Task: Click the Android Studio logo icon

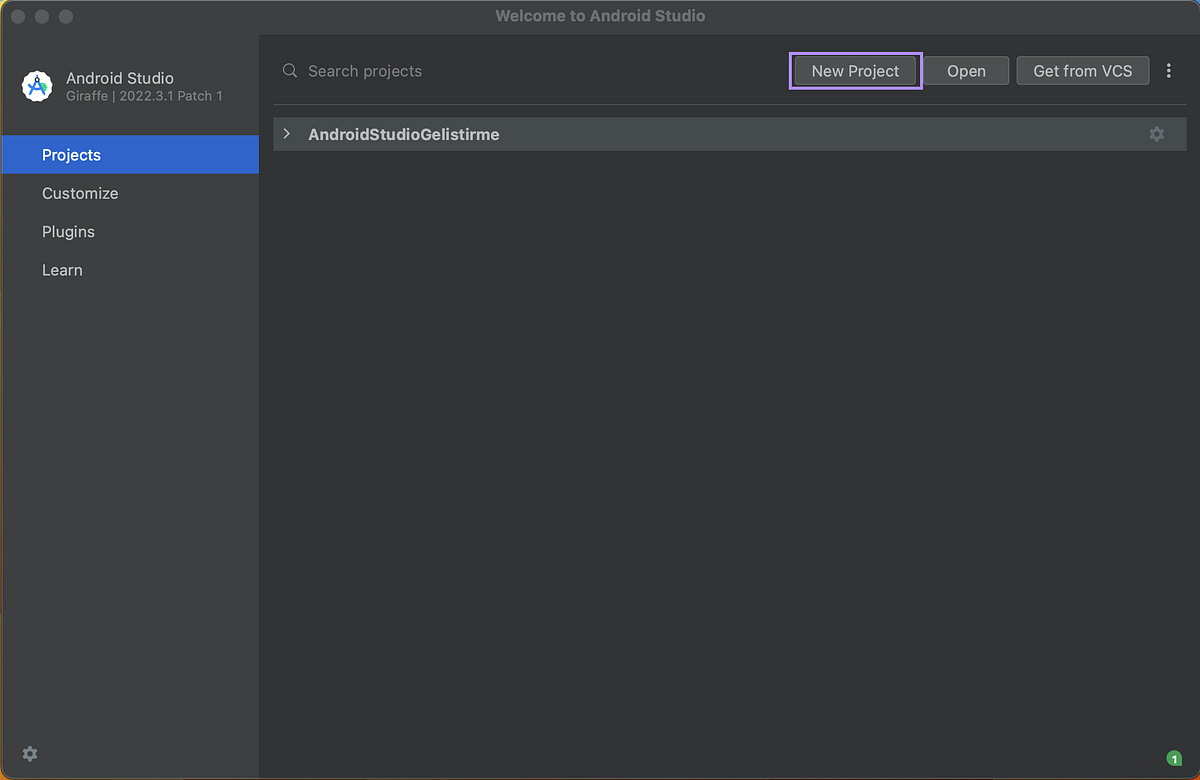Action: (x=37, y=86)
